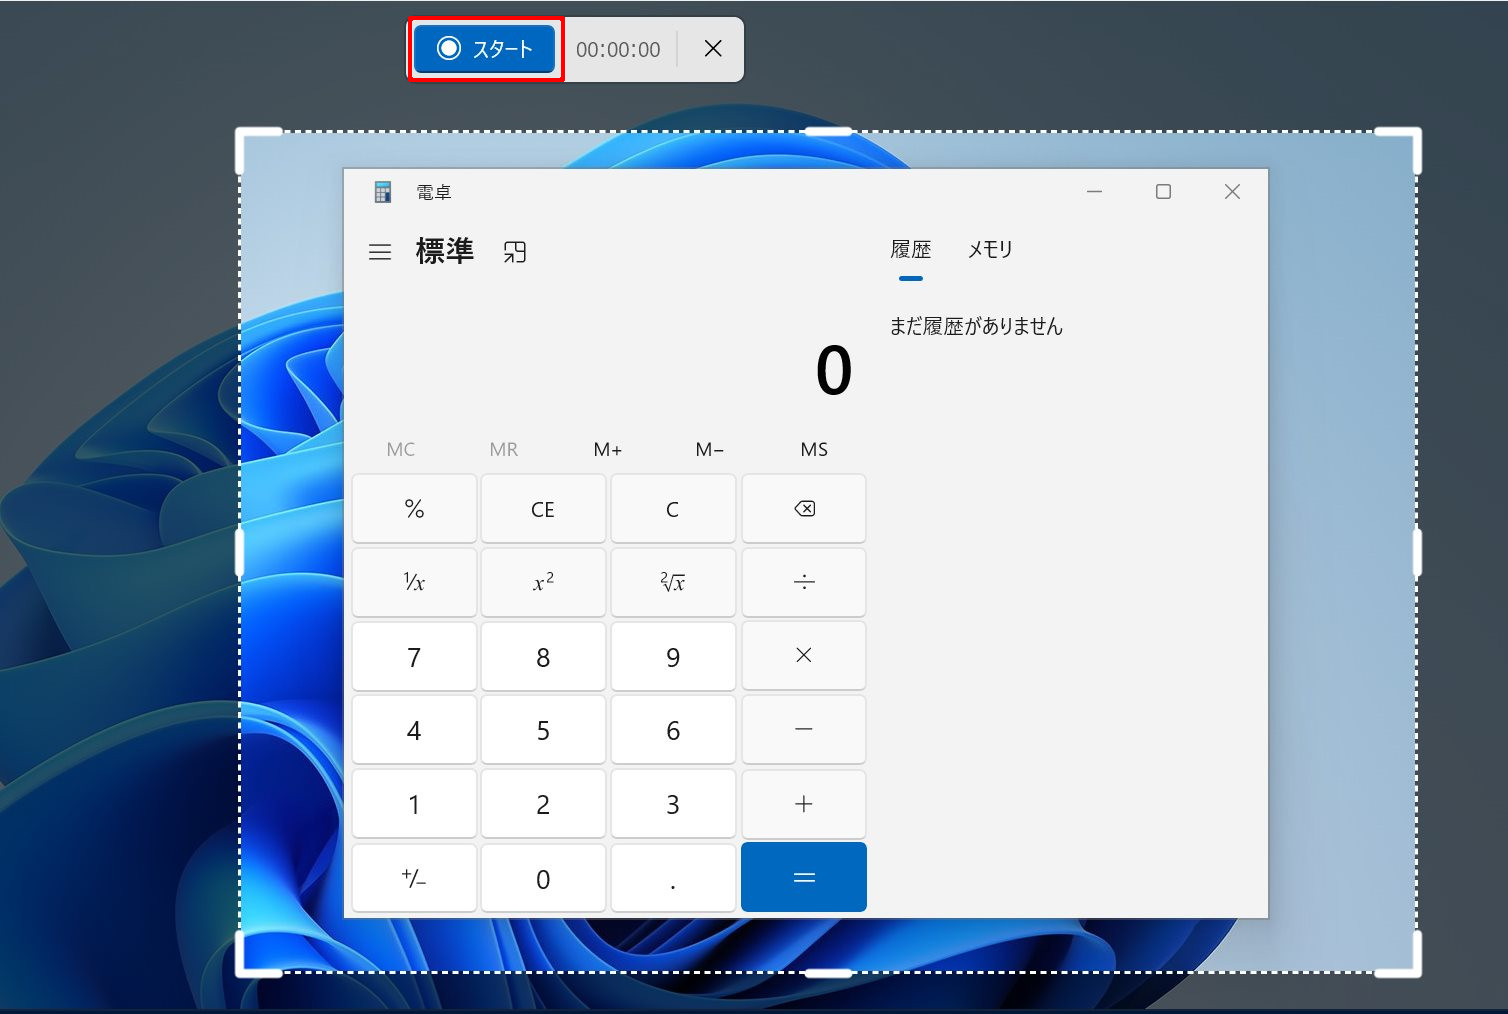Toggle the plus/minus sign key
The image size is (1508, 1014).
click(x=414, y=879)
